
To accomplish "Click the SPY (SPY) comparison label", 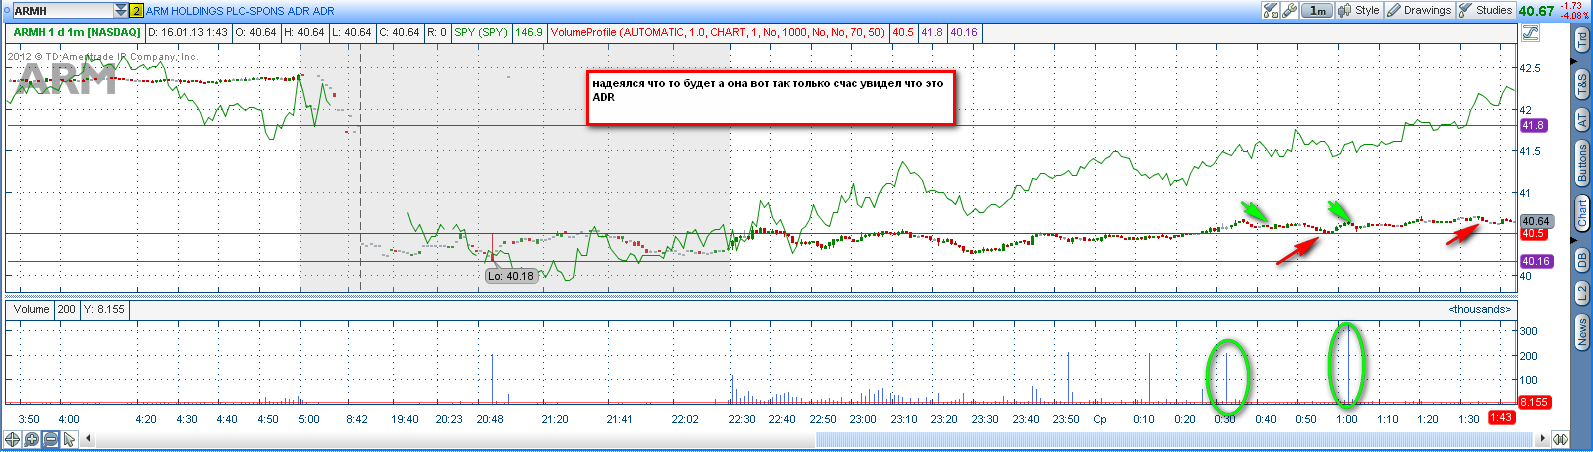I will pyautogui.click(x=482, y=32).
